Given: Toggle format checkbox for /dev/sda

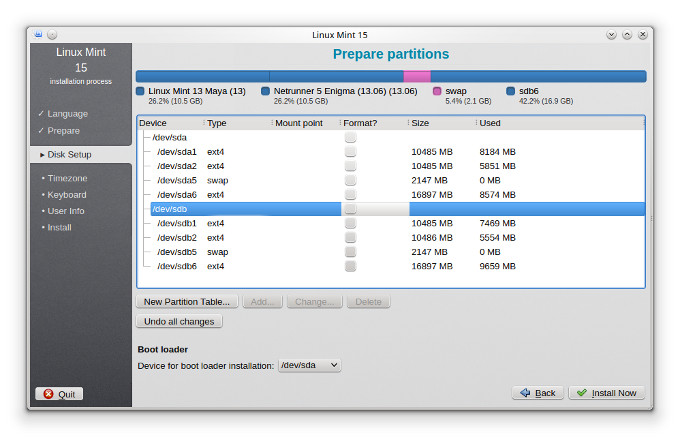Looking at the screenshot, I should pyautogui.click(x=350, y=137).
